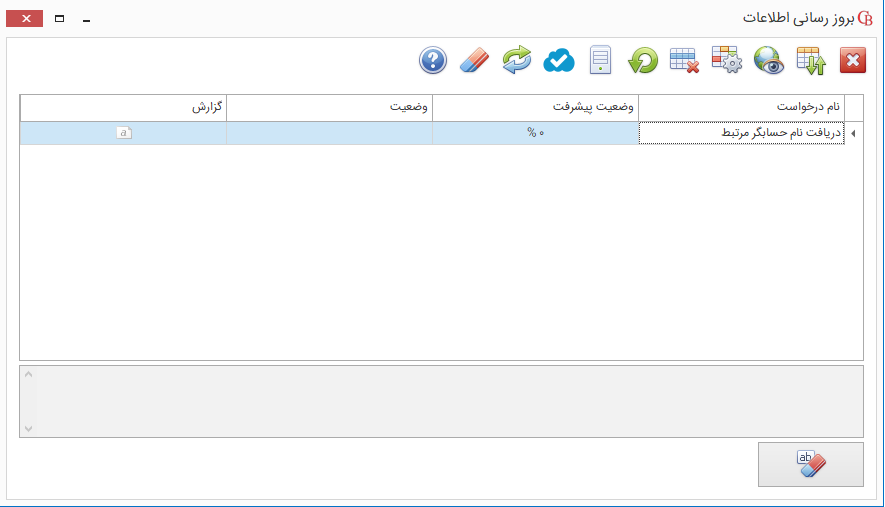This screenshot has width=885, height=507.
Task: Click the نام درخواست column header
Action: pyautogui.click(x=741, y=107)
